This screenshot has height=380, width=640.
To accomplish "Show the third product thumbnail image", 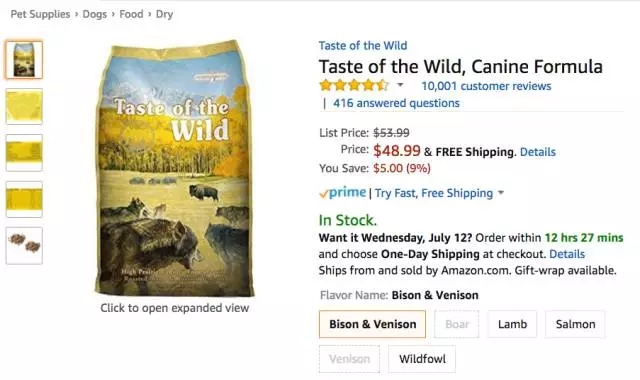I will click(x=24, y=153).
